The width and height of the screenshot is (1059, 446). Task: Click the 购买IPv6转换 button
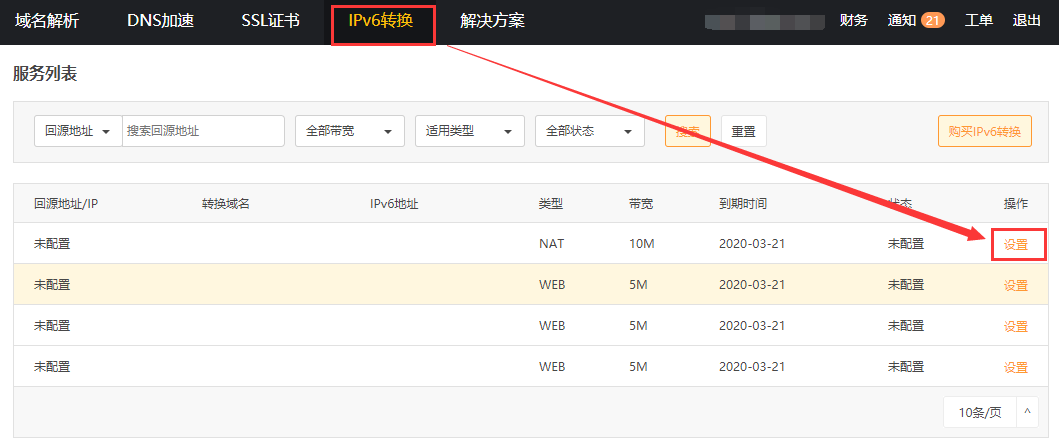coord(984,131)
